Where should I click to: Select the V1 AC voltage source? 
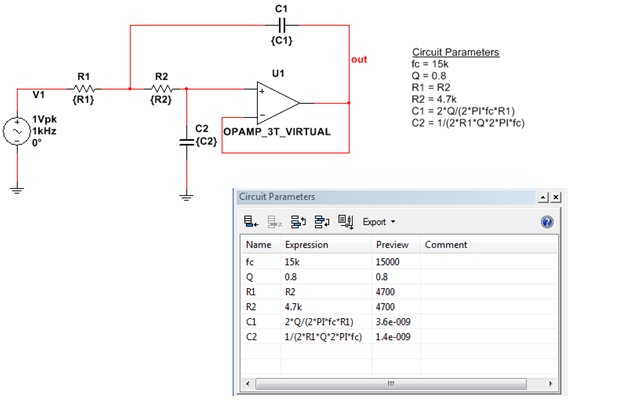pos(18,130)
